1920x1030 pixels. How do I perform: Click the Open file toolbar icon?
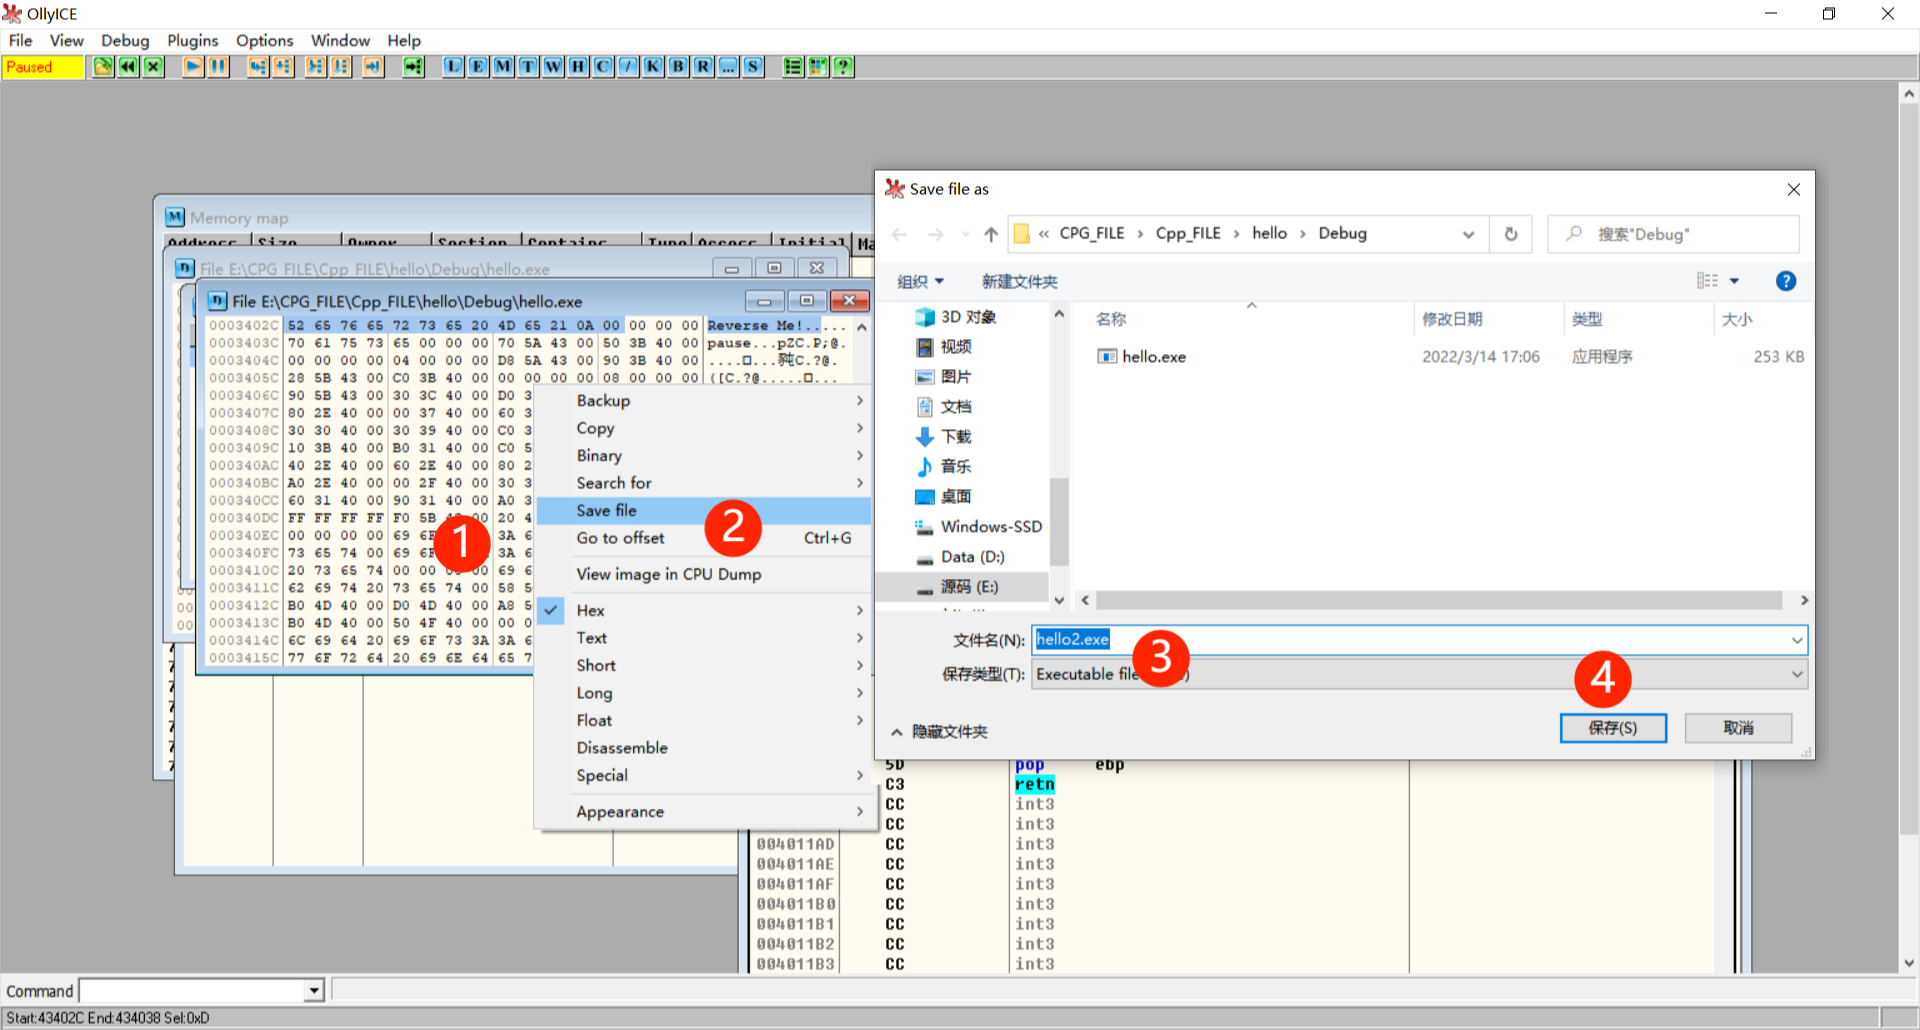point(103,67)
